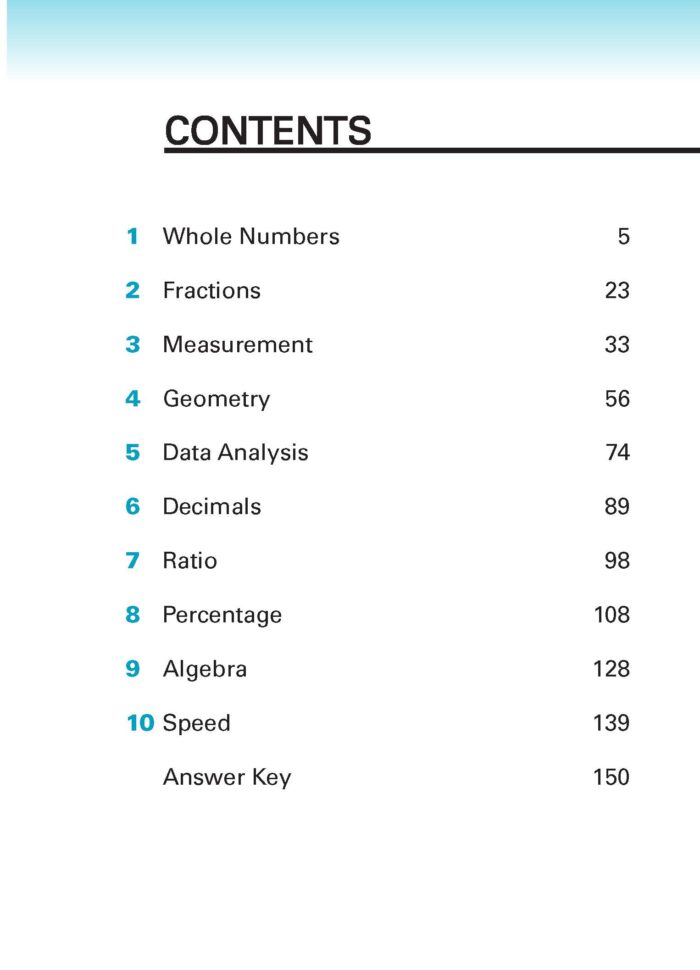This screenshot has height=970, width=700.
Task: Click page number 150 for Answer Key
Action: coord(611,777)
